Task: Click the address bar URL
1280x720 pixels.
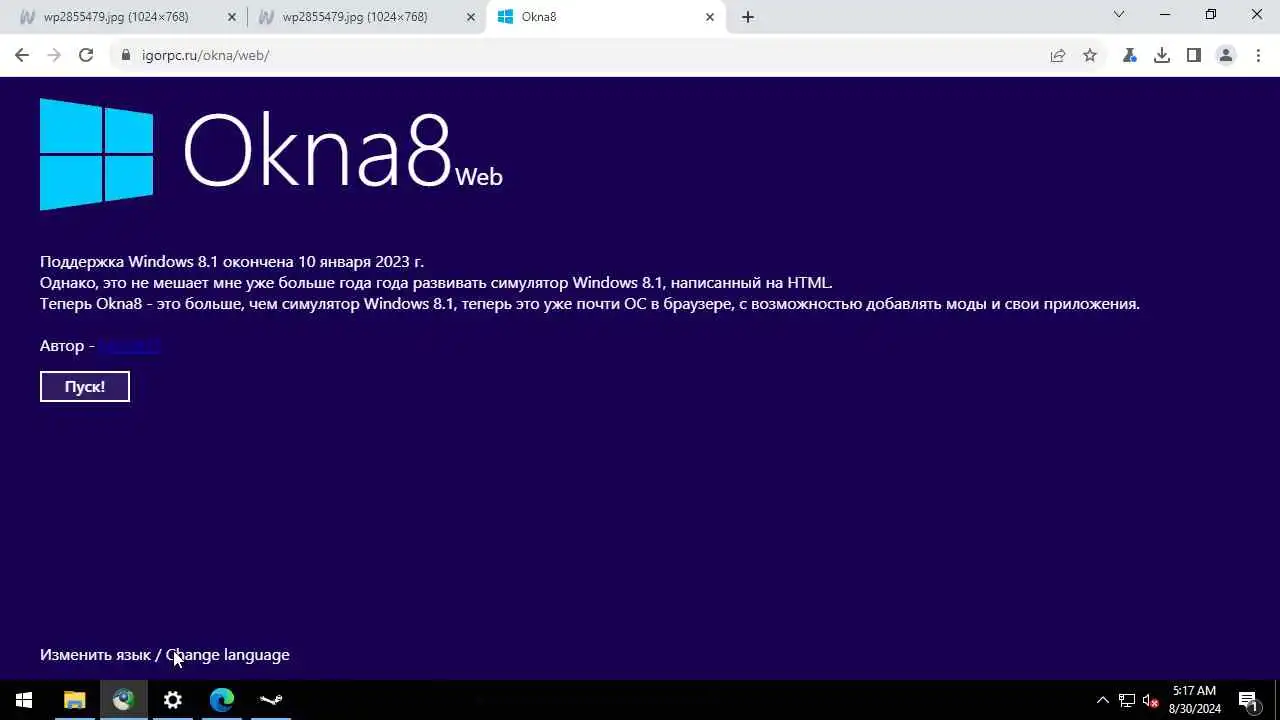Action: tap(205, 55)
